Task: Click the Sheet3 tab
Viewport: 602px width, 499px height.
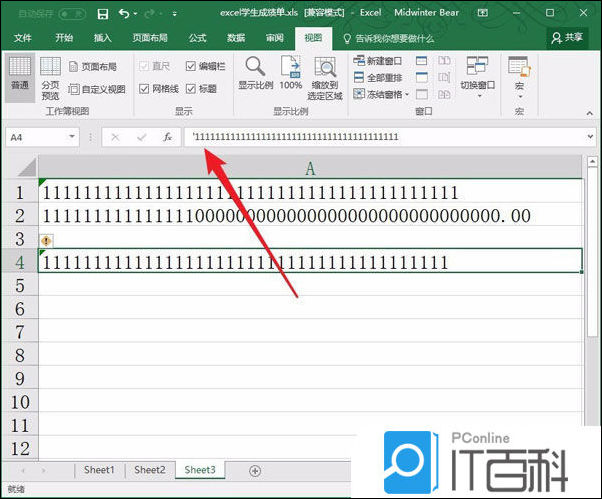Action: point(200,470)
